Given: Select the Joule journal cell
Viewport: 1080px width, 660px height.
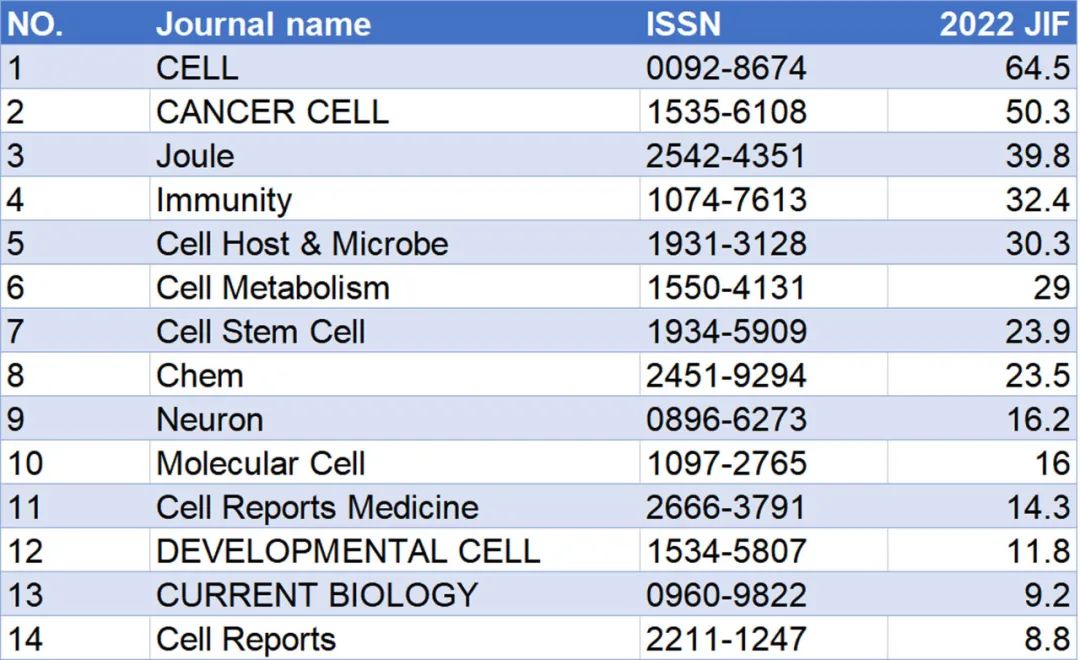Looking at the screenshot, I should click(394, 155).
